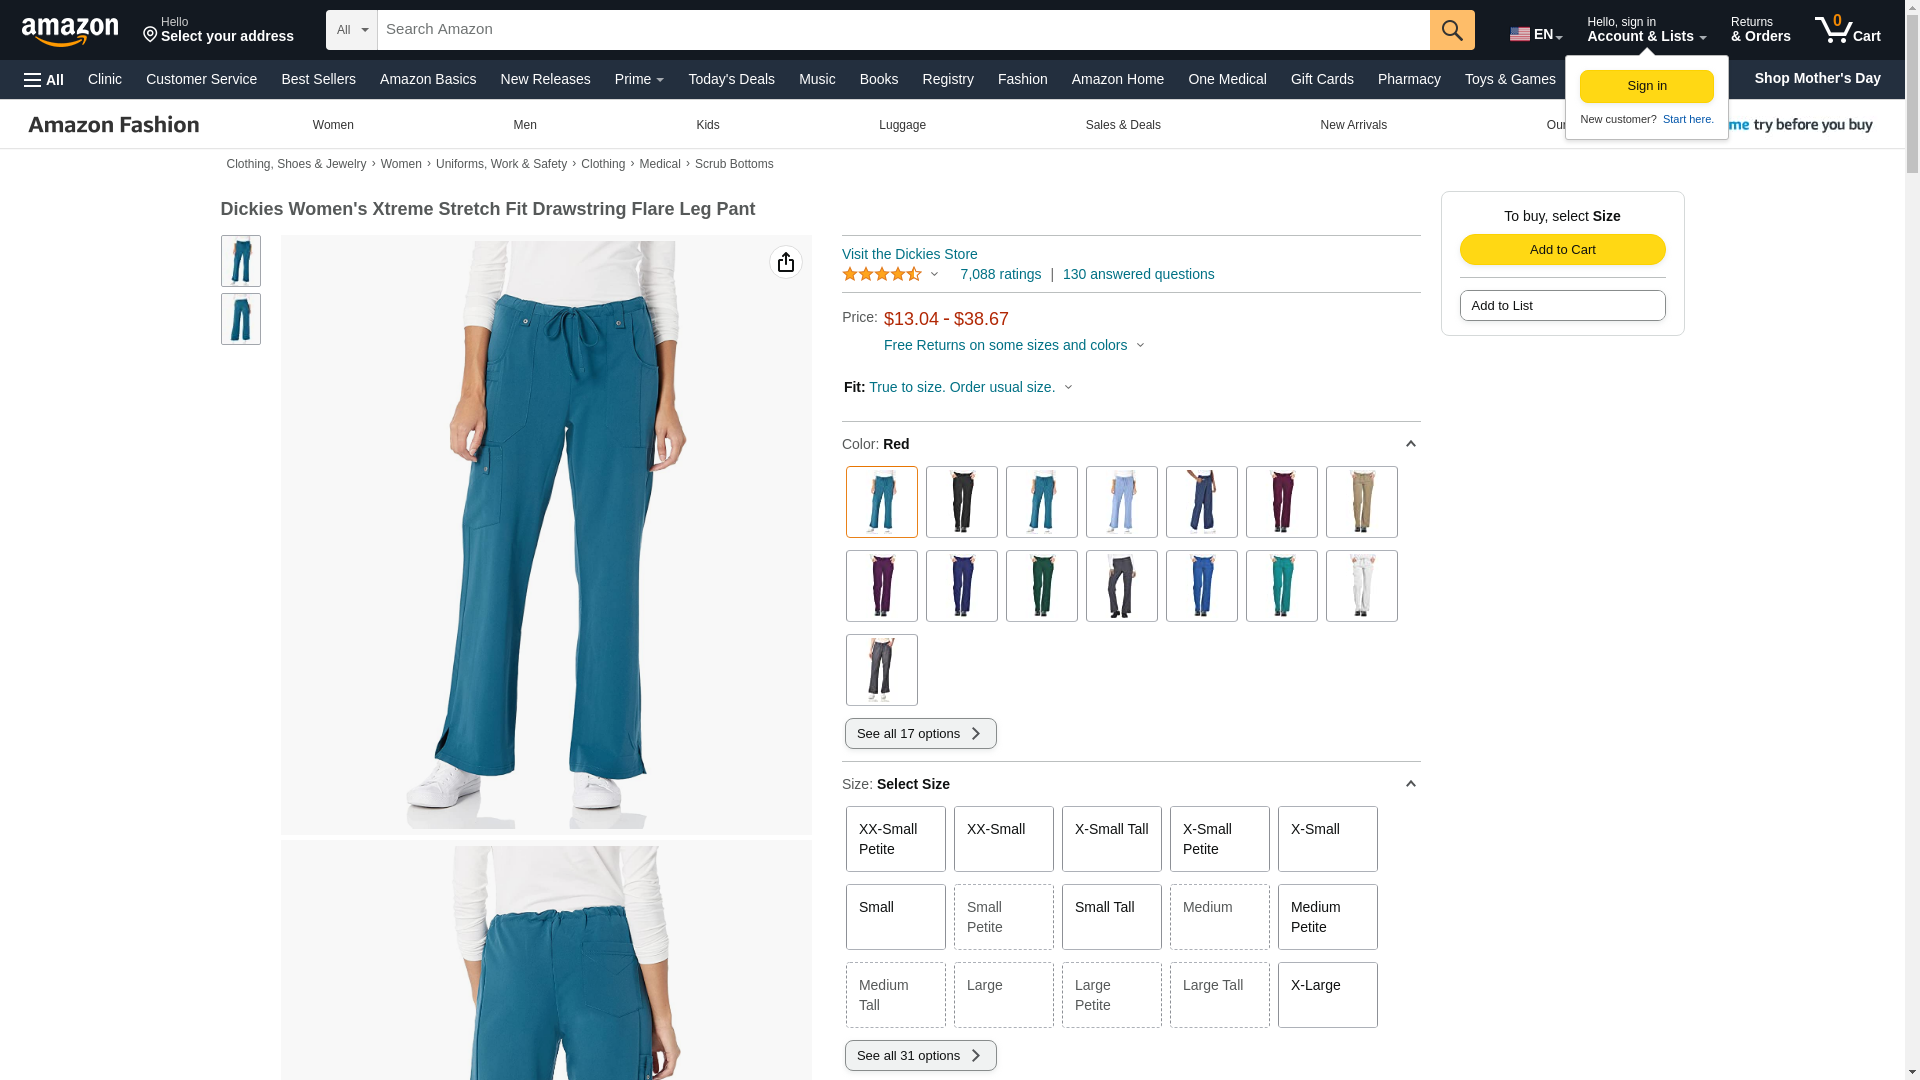The width and height of the screenshot is (1920, 1080).
Task: Pick the X-Large size option
Action: [1328, 995]
